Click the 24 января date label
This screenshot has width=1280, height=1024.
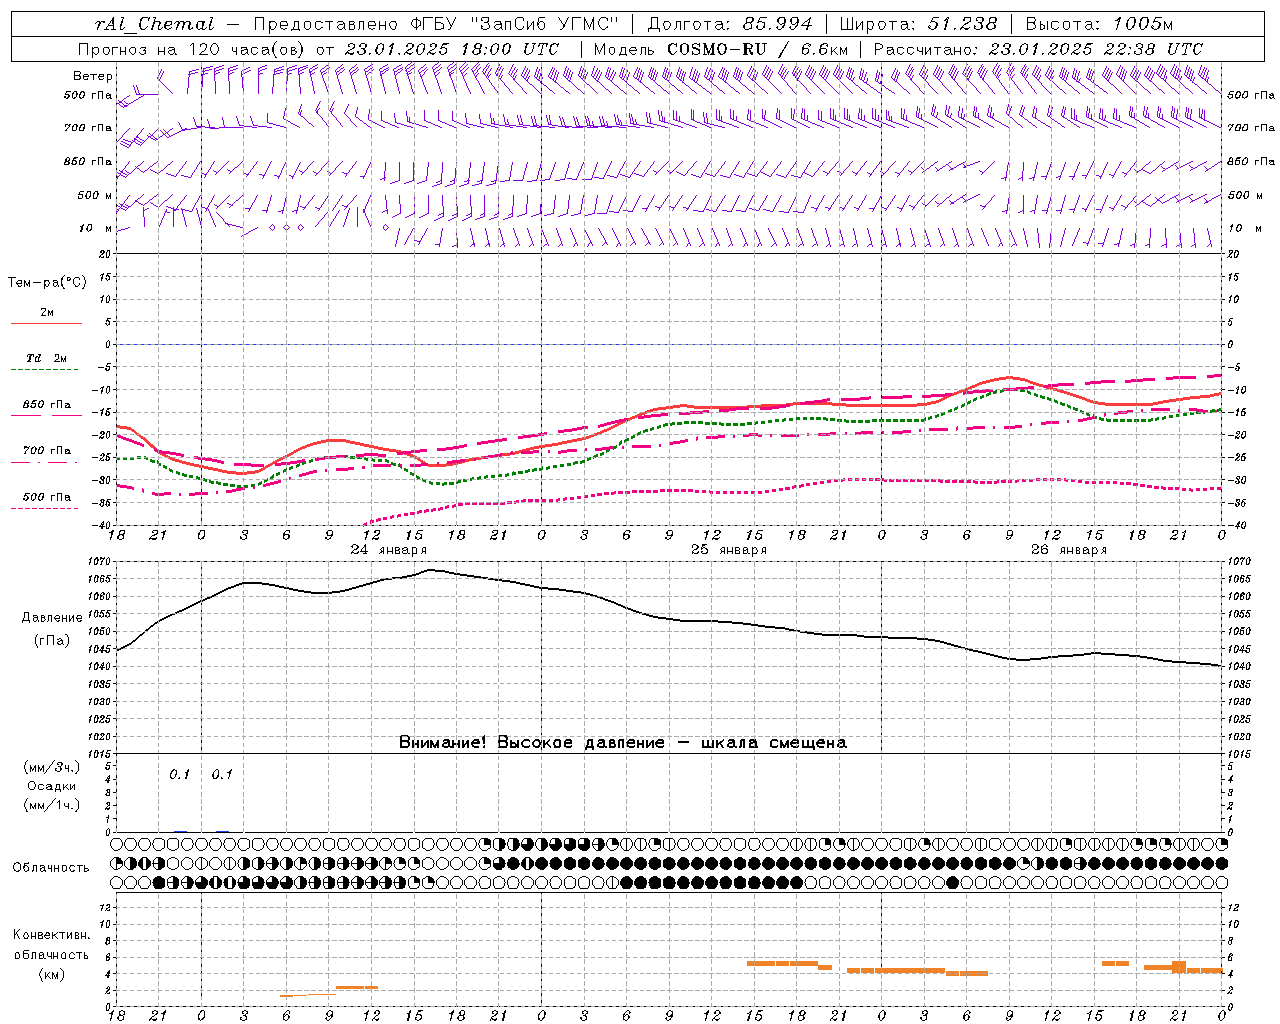388,550
